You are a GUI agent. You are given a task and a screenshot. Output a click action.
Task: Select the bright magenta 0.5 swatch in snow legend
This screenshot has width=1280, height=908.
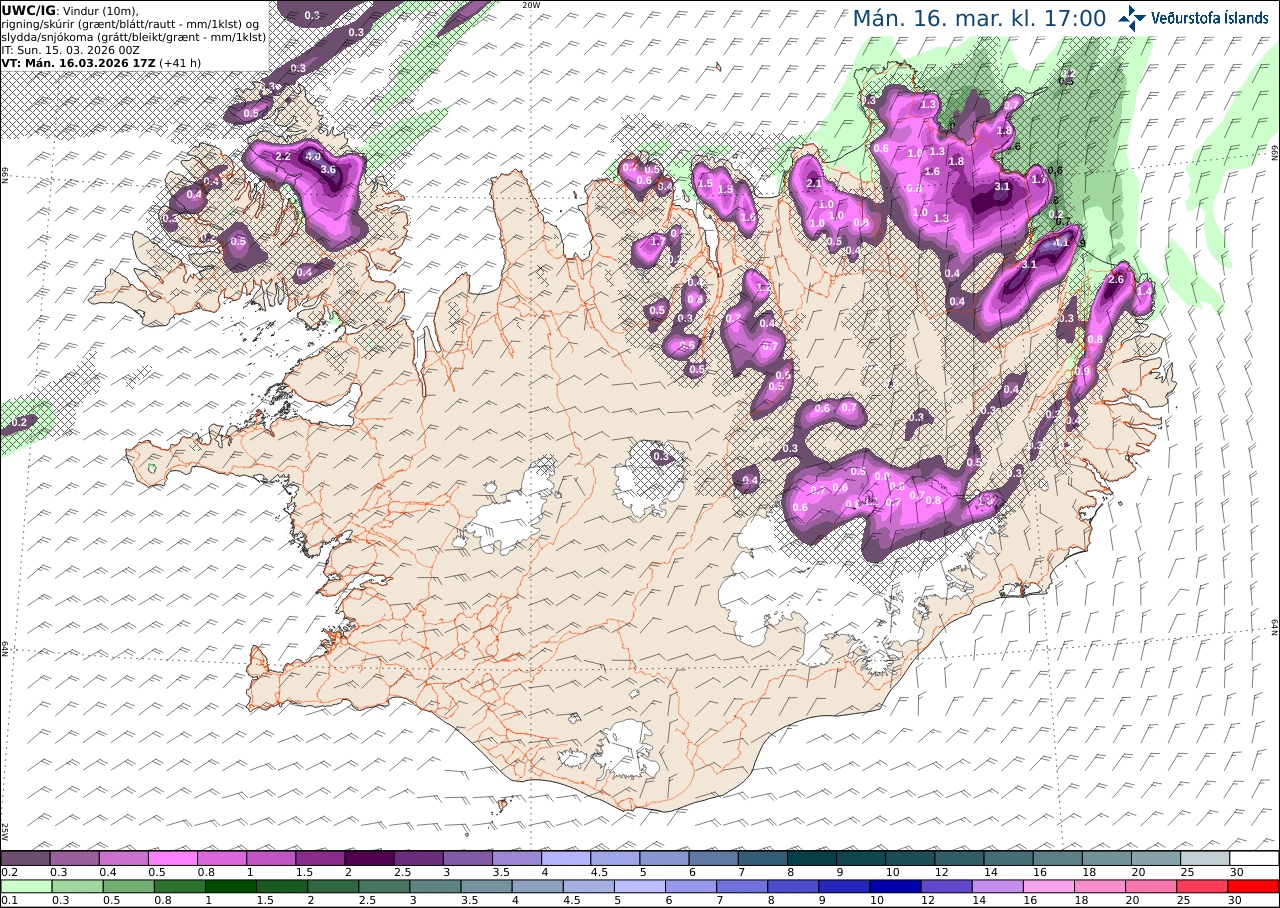172,858
